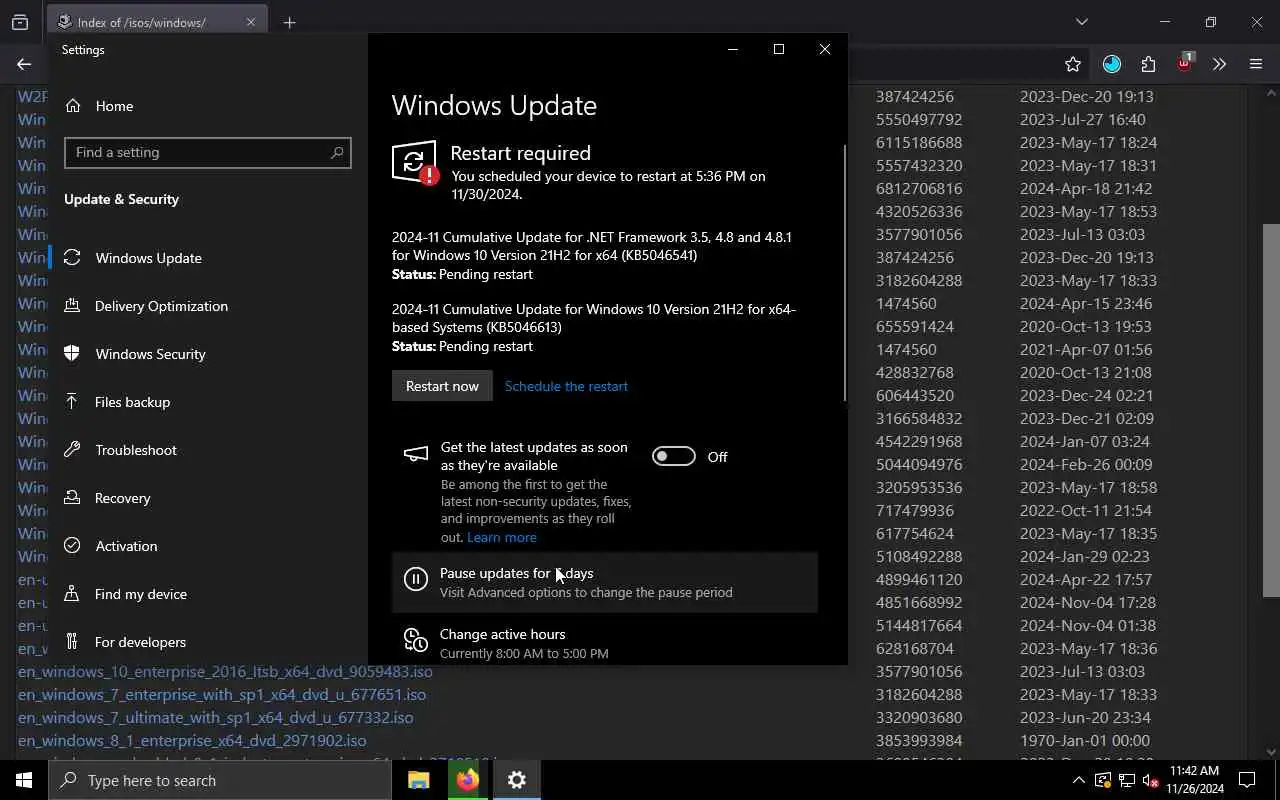Open Delivery Optimization settings
This screenshot has width=1280, height=800.
(161, 306)
